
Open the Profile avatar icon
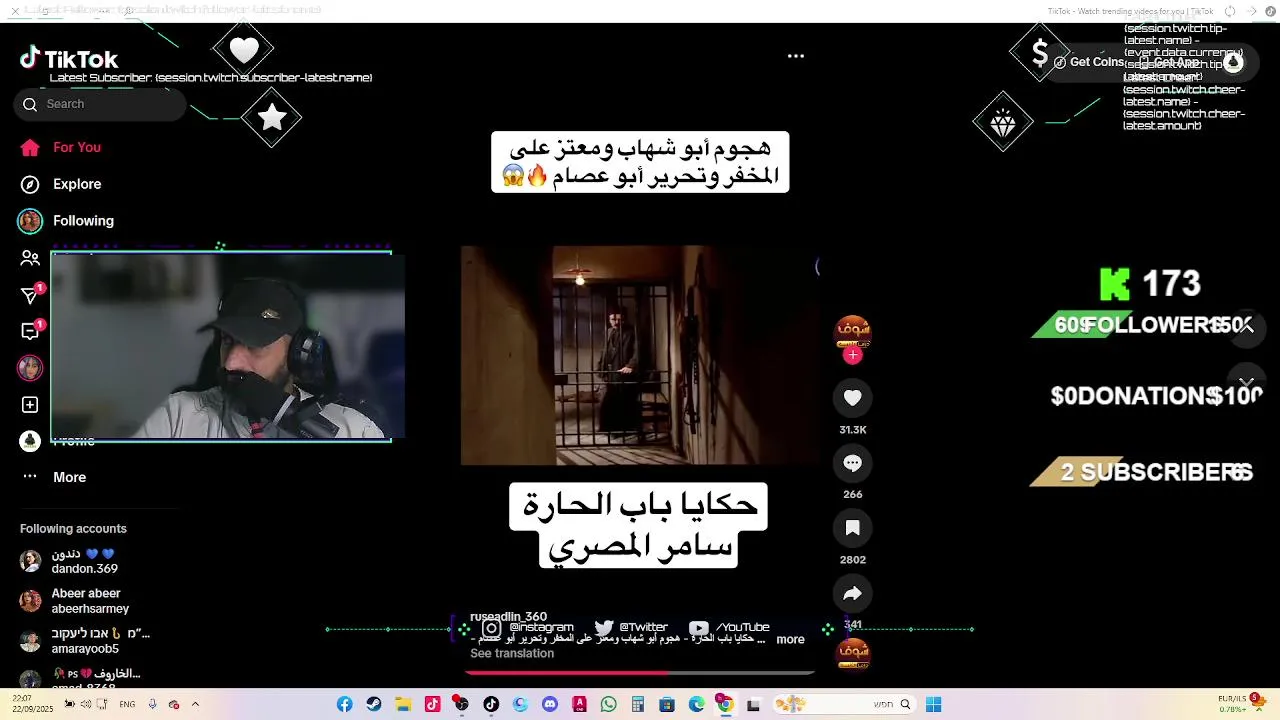(x=30, y=441)
